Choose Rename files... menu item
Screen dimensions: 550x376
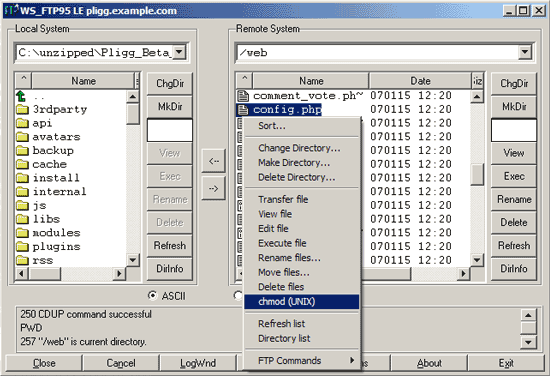point(302,258)
